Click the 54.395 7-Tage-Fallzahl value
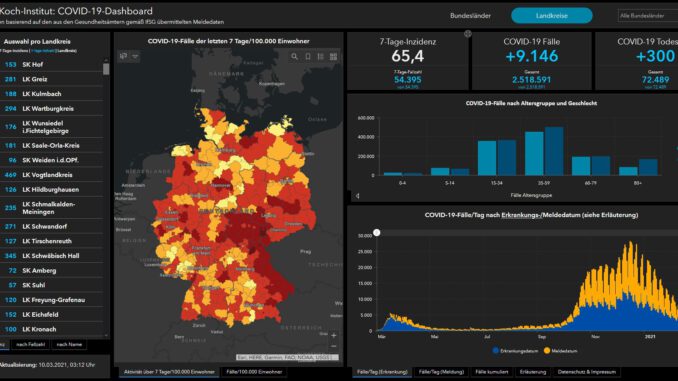 (408, 80)
